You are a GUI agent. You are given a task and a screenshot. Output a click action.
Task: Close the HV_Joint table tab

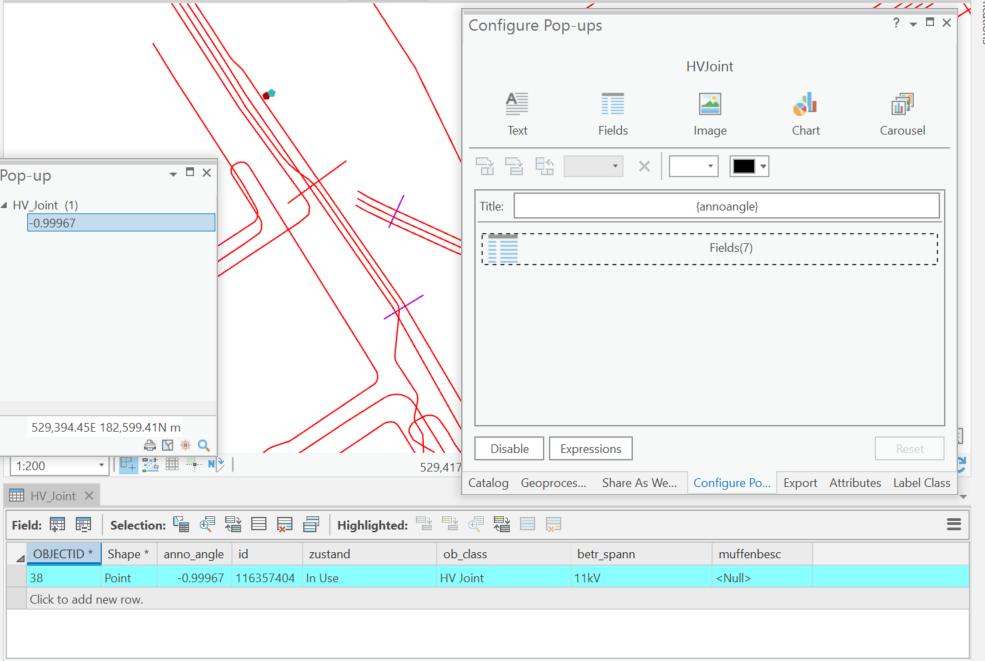pyautogui.click(x=89, y=496)
